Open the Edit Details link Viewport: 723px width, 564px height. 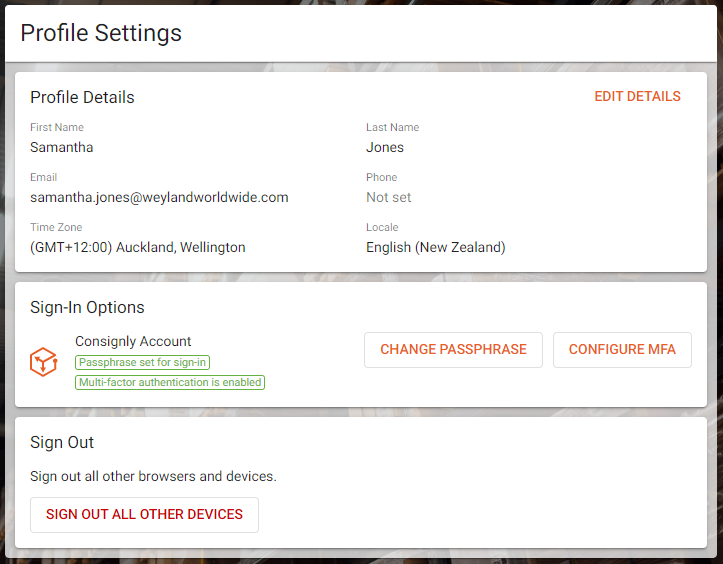(637, 96)
